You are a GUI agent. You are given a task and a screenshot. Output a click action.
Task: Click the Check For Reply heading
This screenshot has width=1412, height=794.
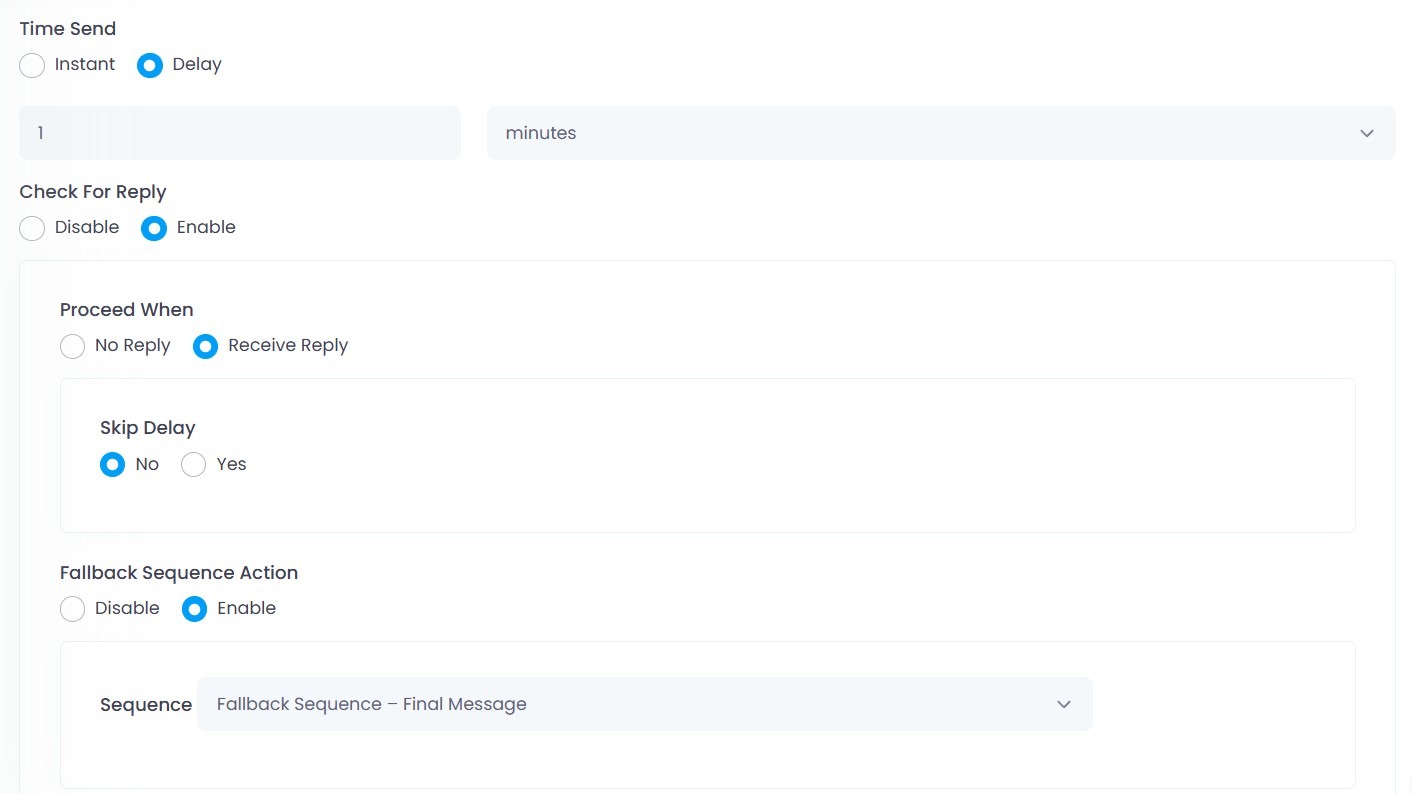(x=93, y=192)
